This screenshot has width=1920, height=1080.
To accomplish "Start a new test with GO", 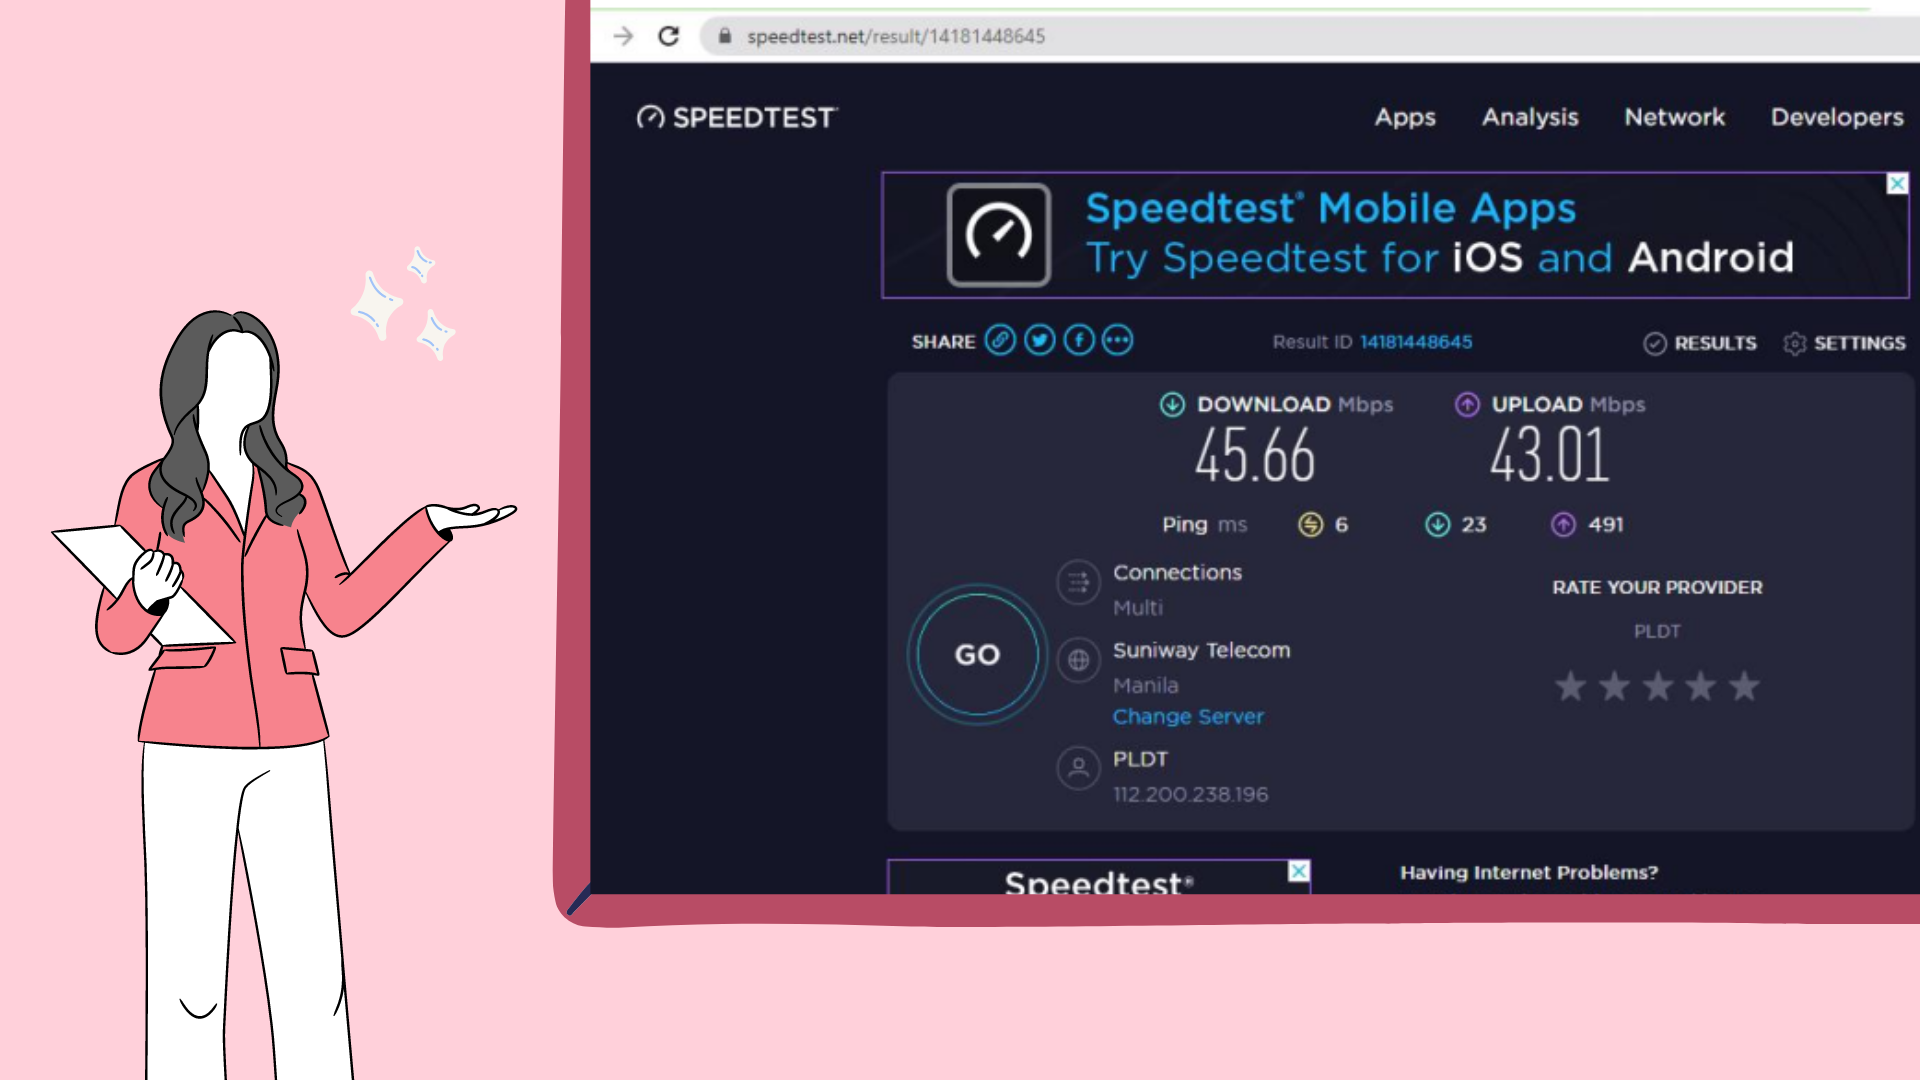I will click(x=977, y=654).
